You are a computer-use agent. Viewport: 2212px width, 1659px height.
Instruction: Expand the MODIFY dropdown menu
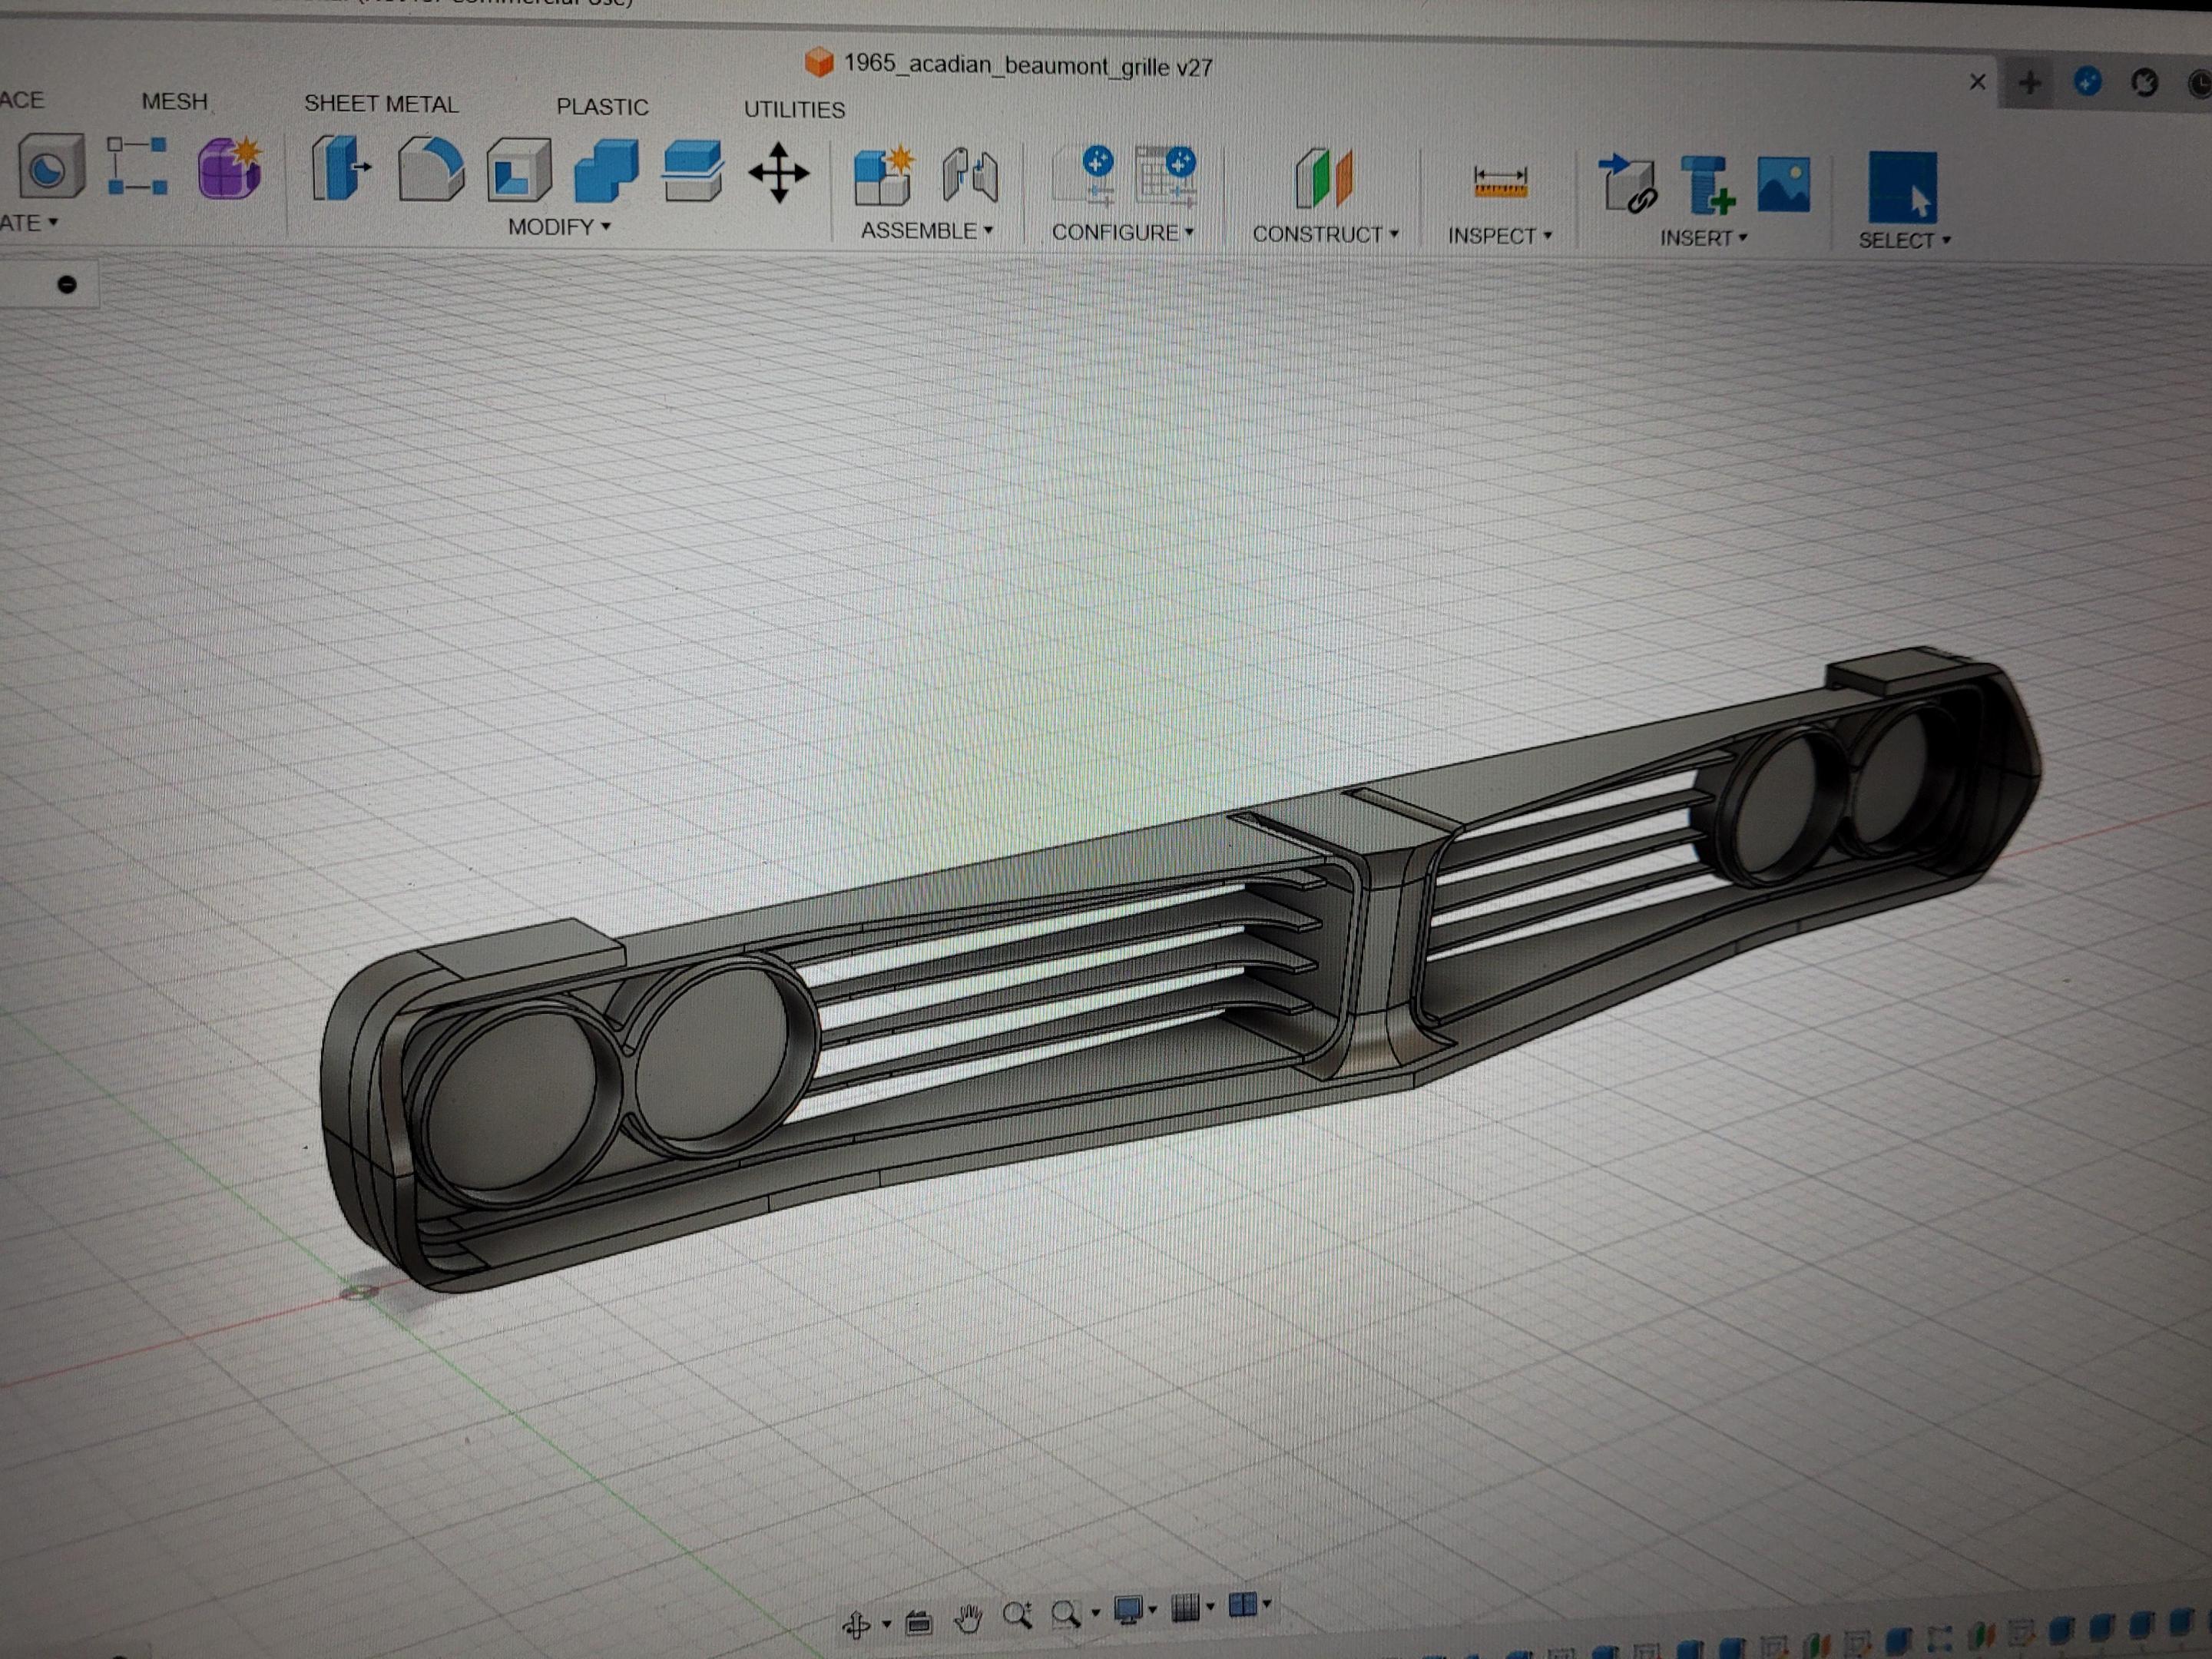tap(559, 227)
